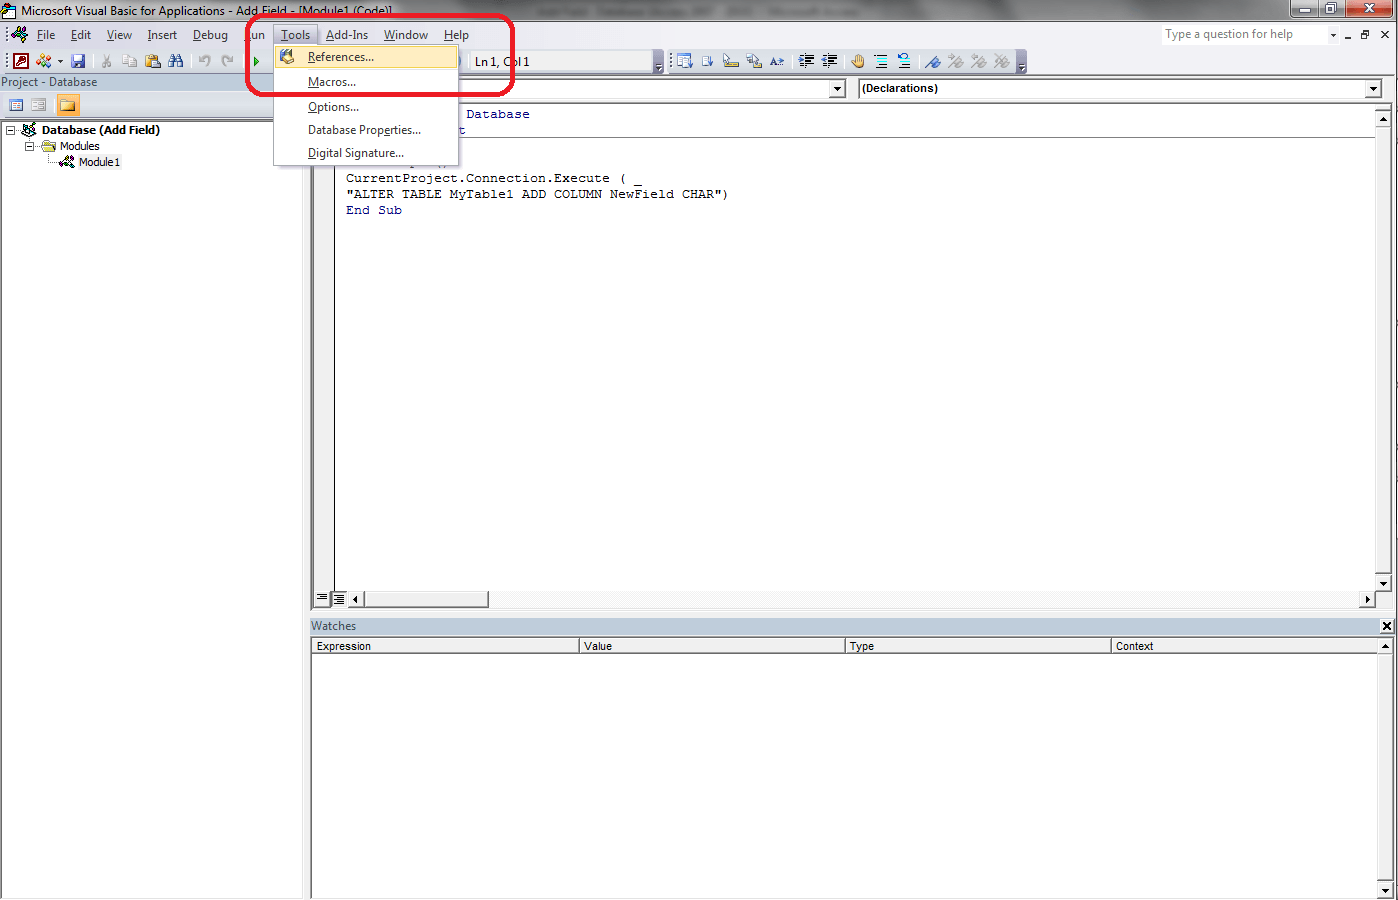Click the Previous Bookmark icon
1398x900 pixels.
979,61
